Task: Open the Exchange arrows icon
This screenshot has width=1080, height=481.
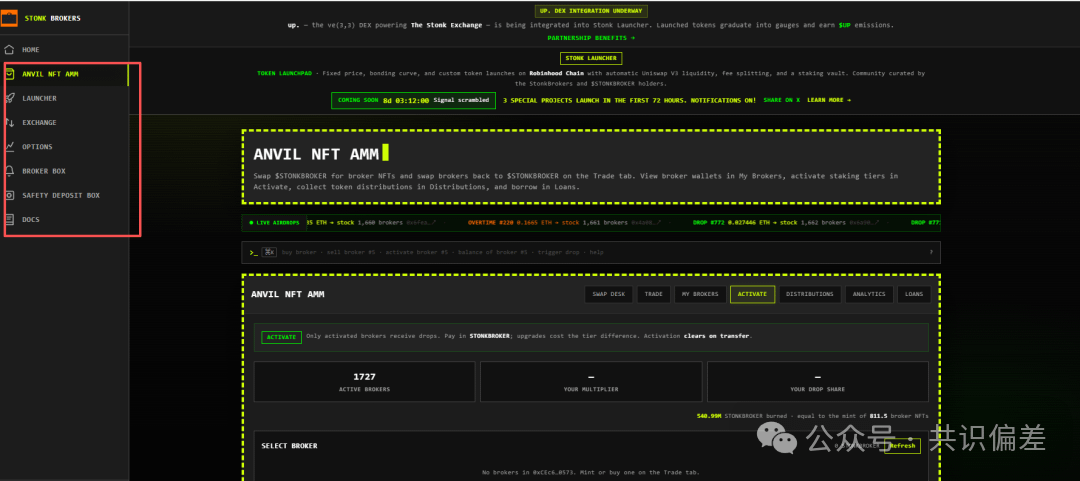Action: click(x=9, y=123)
